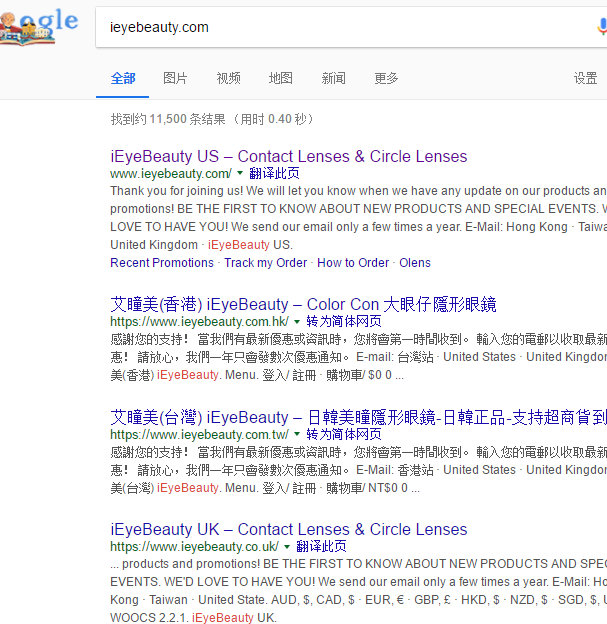The height and width of the screenshot is (624, 607).
Task: Open the Track my Order sitelink
Action: click(265, 263)
